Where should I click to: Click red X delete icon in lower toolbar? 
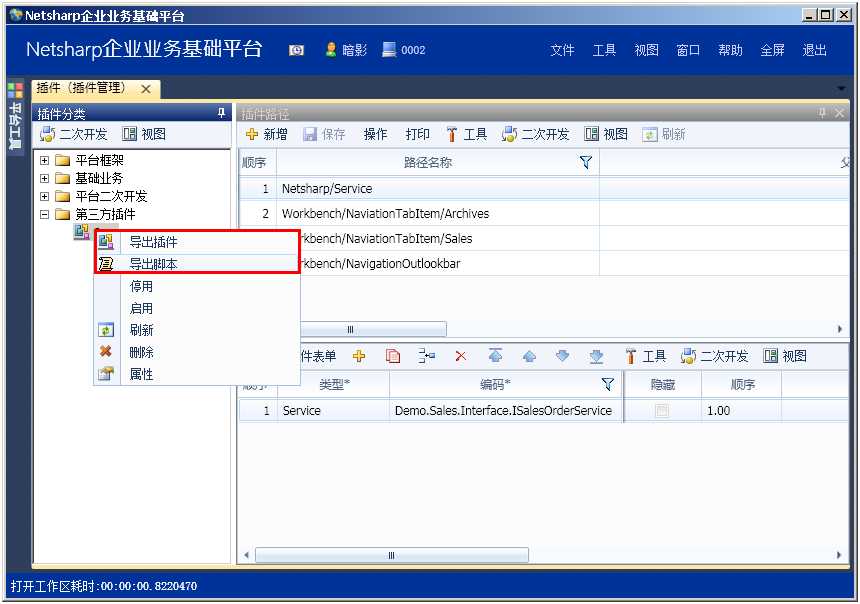[461, 357]
